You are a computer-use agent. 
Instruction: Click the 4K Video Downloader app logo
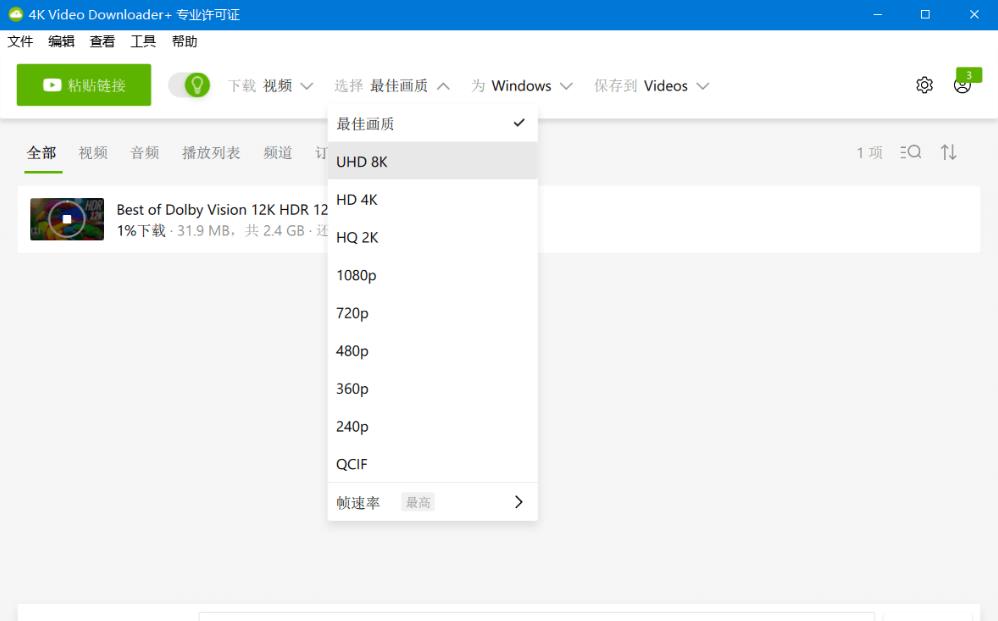pos(15,15)
